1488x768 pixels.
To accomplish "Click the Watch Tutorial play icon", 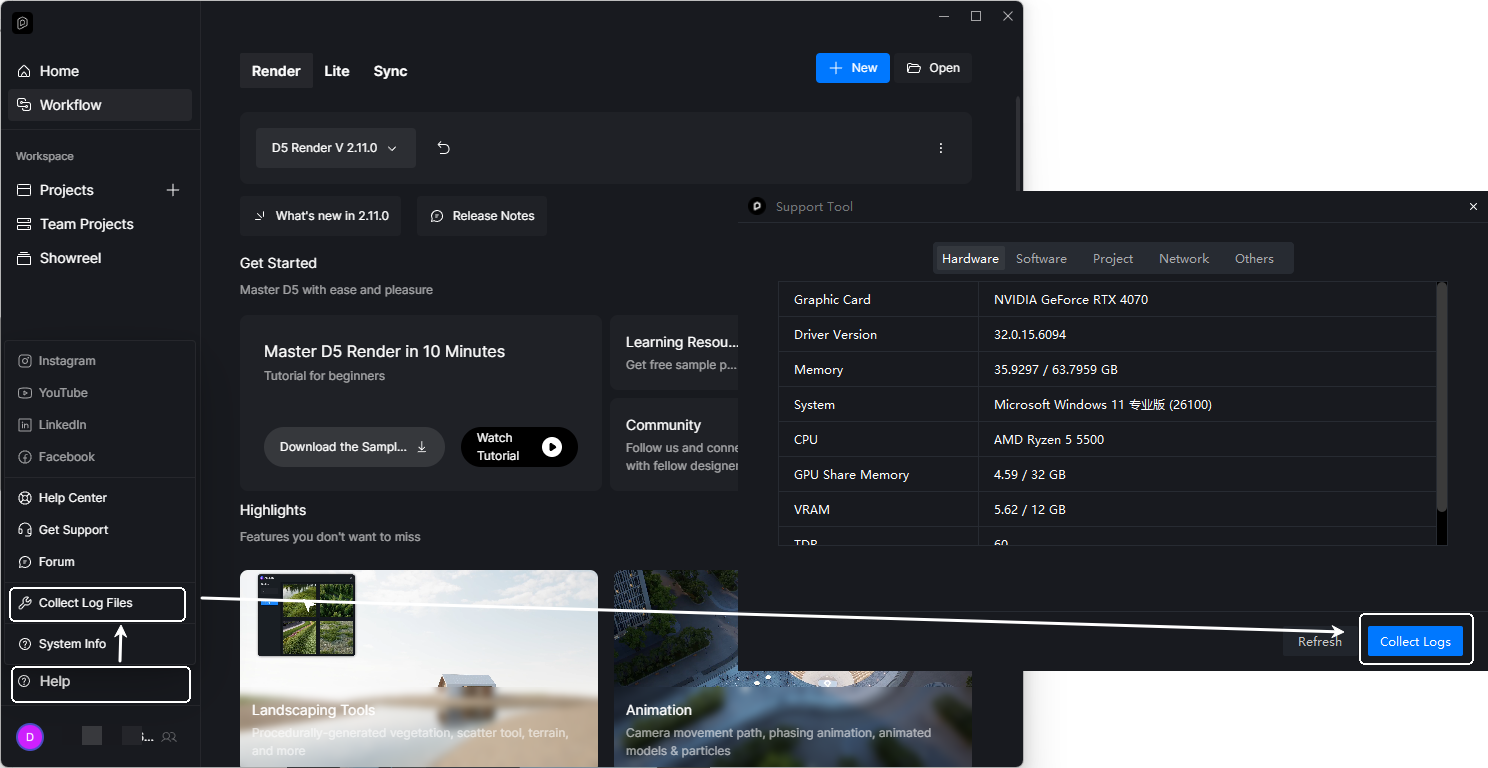I will coord(552,447).
